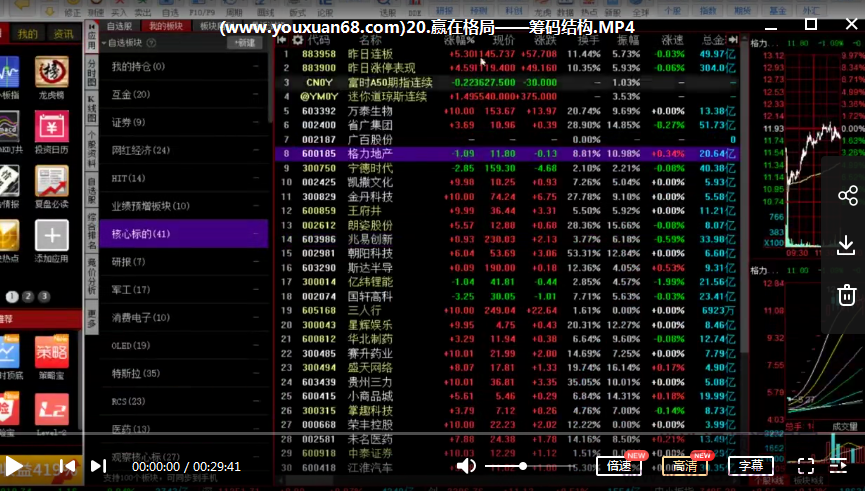
Task: Delete the video with trash icon
Action: (846, 295)
